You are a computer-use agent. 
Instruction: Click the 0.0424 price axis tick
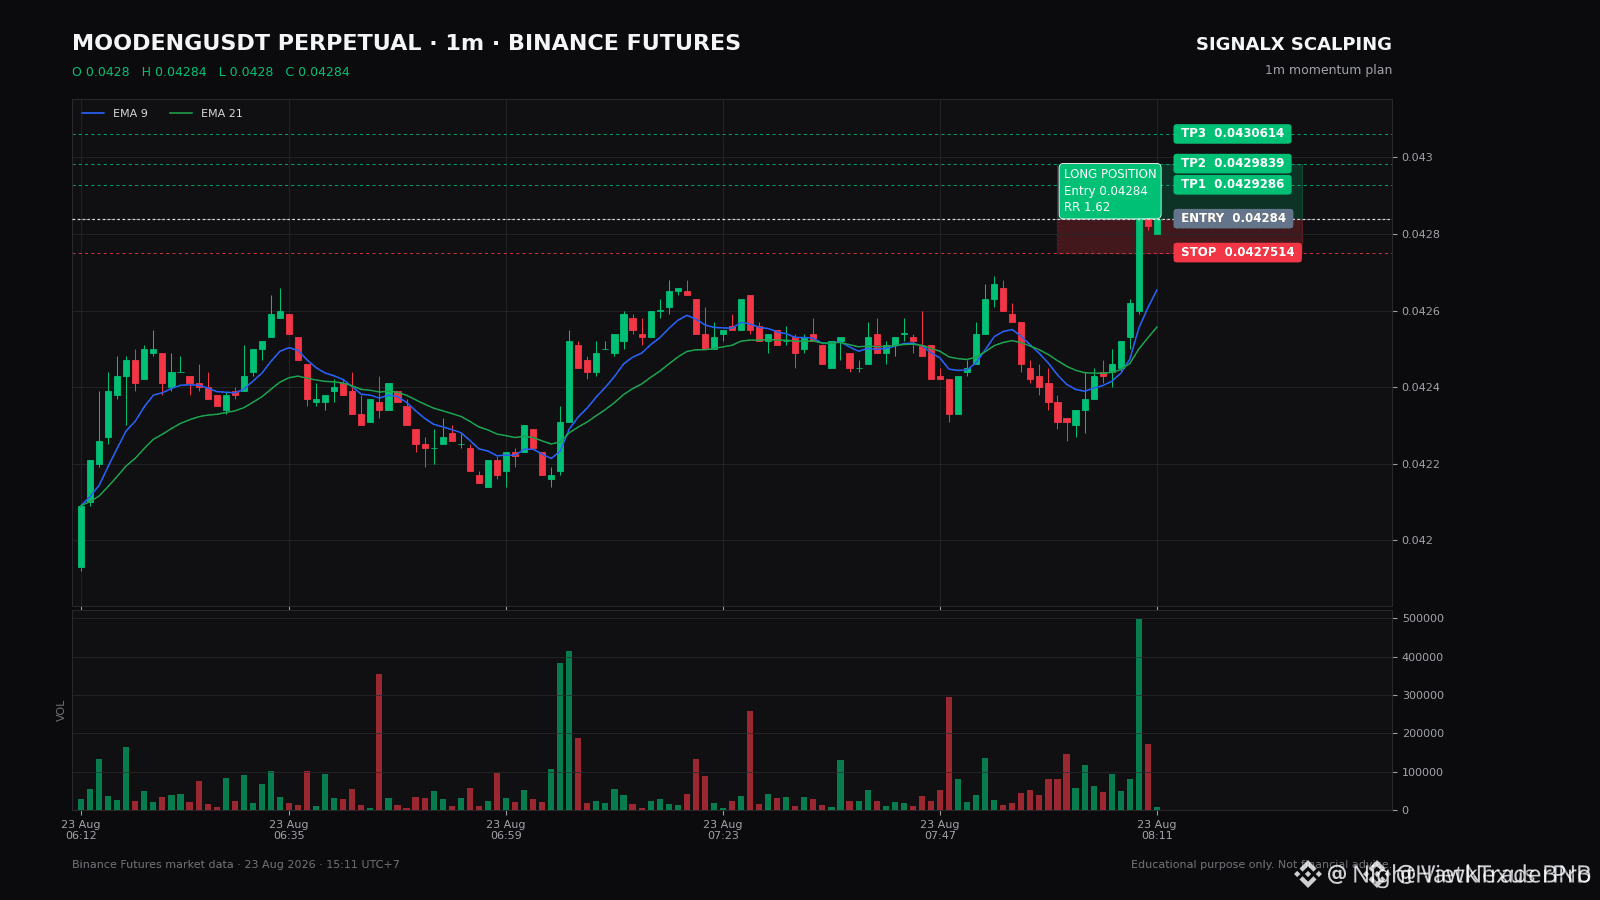(1421, 388)
